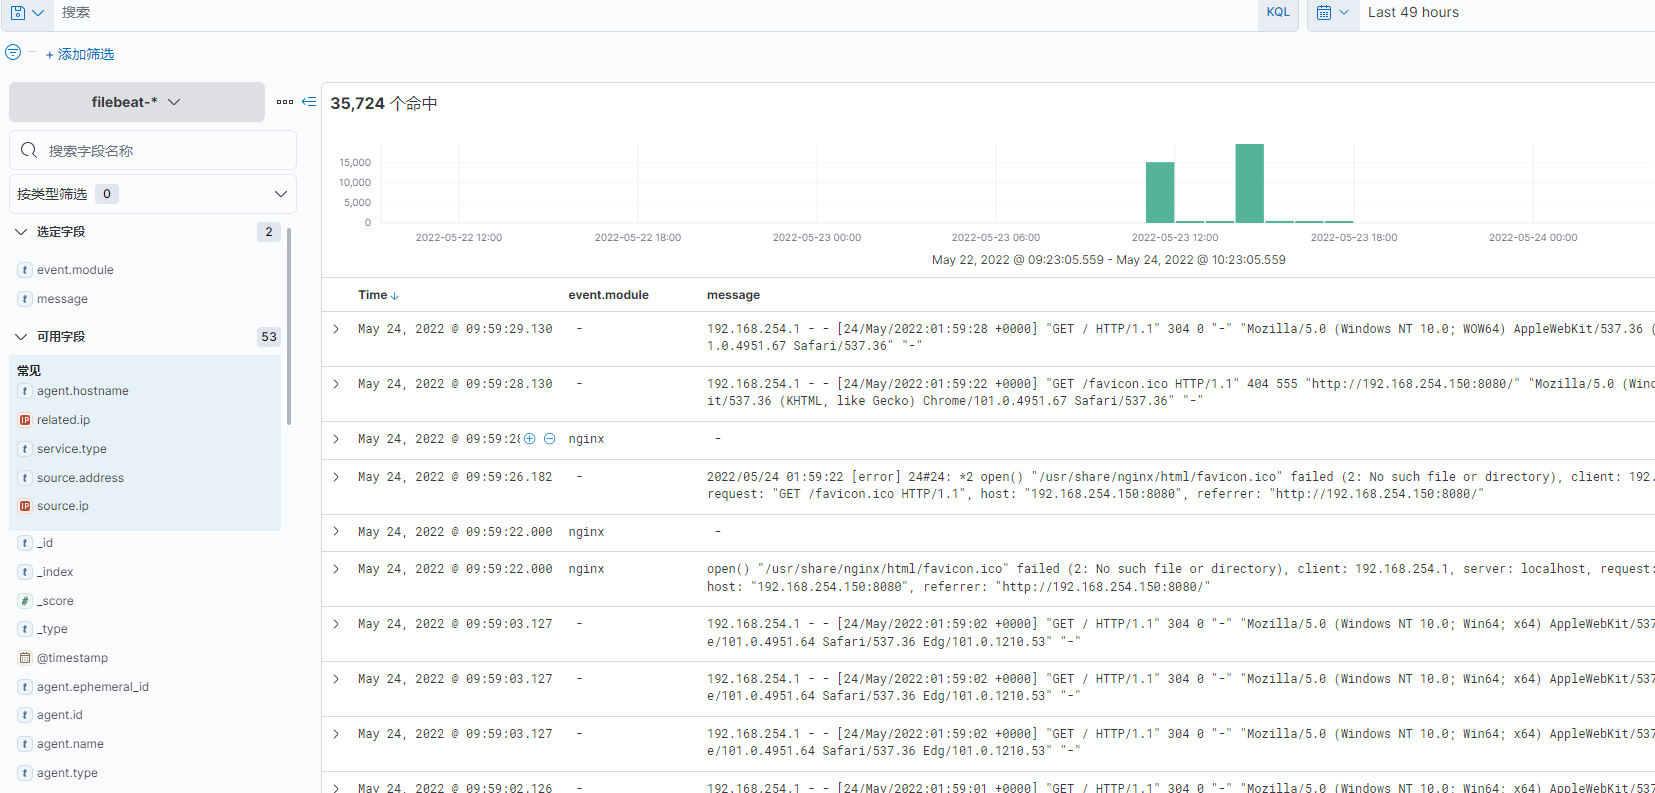The height and width of the screenshot is (793, 1655).
Task: Collapse the 选定字段 section
Action: 21,232
